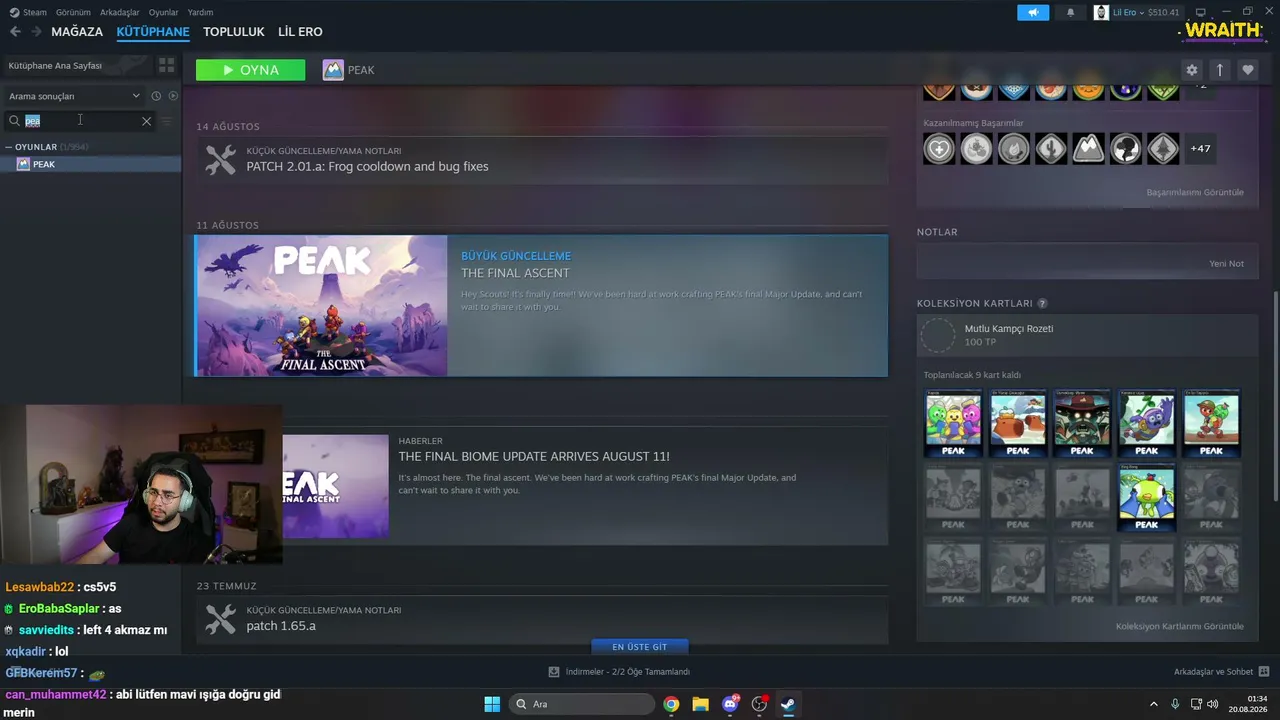
Task: Toggle the ready-to-play filter icon
Action: point(173,96)
